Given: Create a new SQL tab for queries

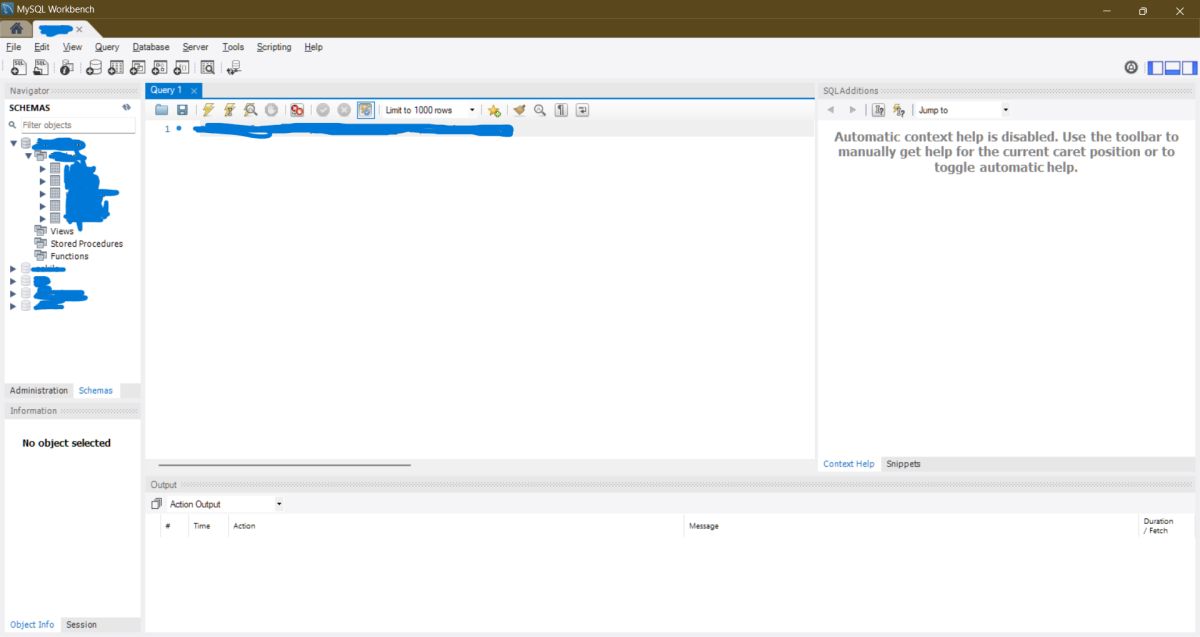Looking at the screenshot, I should click(x=19, y=68).
